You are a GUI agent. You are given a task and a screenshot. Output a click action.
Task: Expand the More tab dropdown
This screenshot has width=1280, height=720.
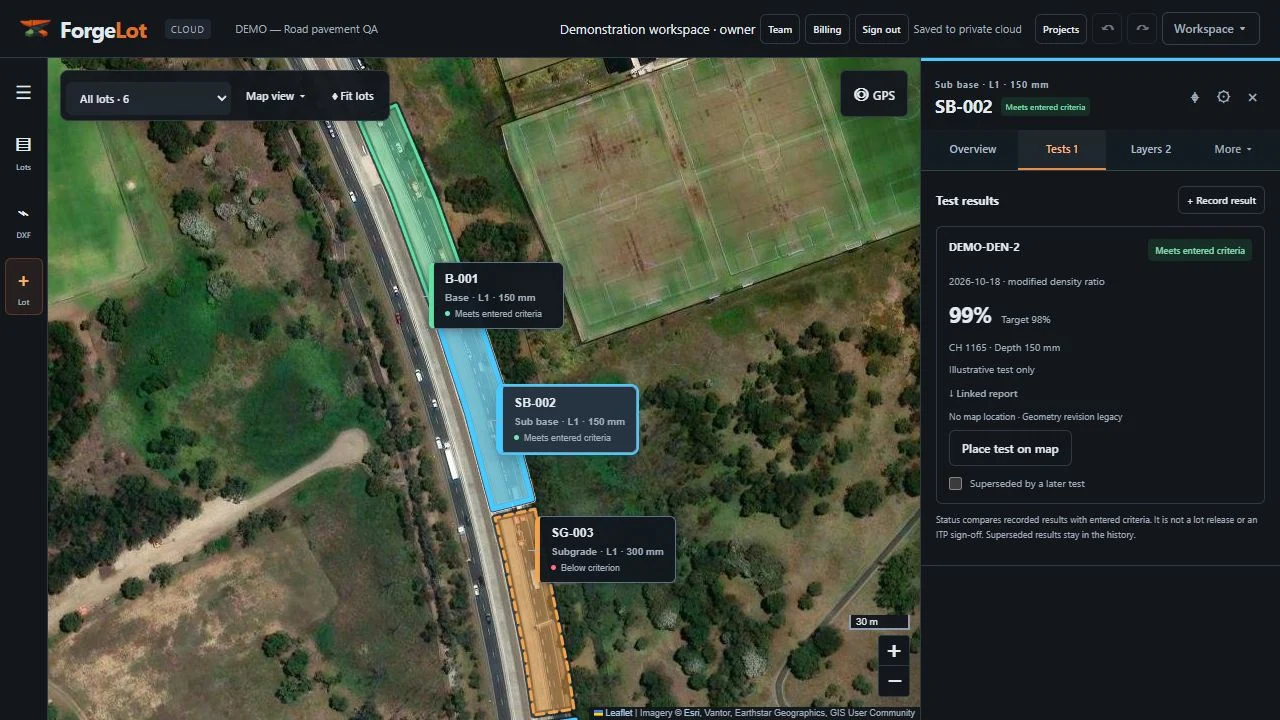(1233, 149)
